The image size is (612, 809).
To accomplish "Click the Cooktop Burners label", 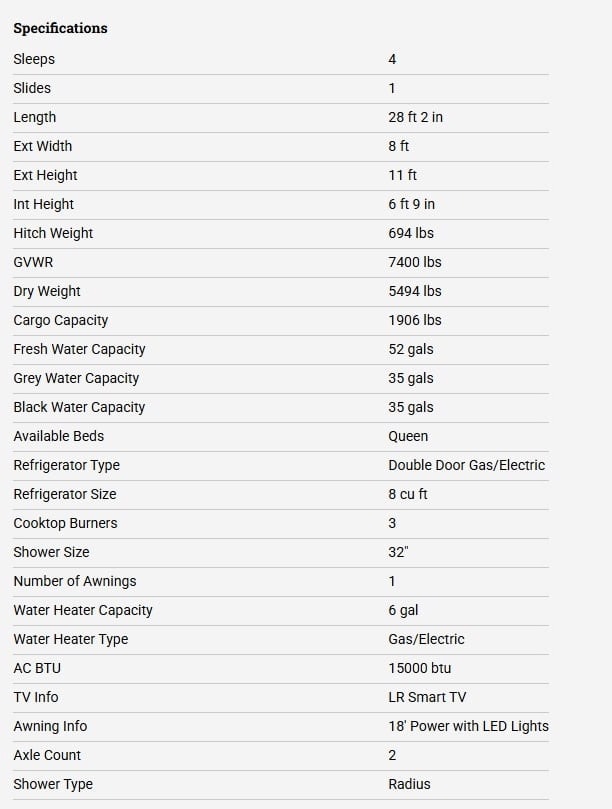I will [x=66, y=523].
